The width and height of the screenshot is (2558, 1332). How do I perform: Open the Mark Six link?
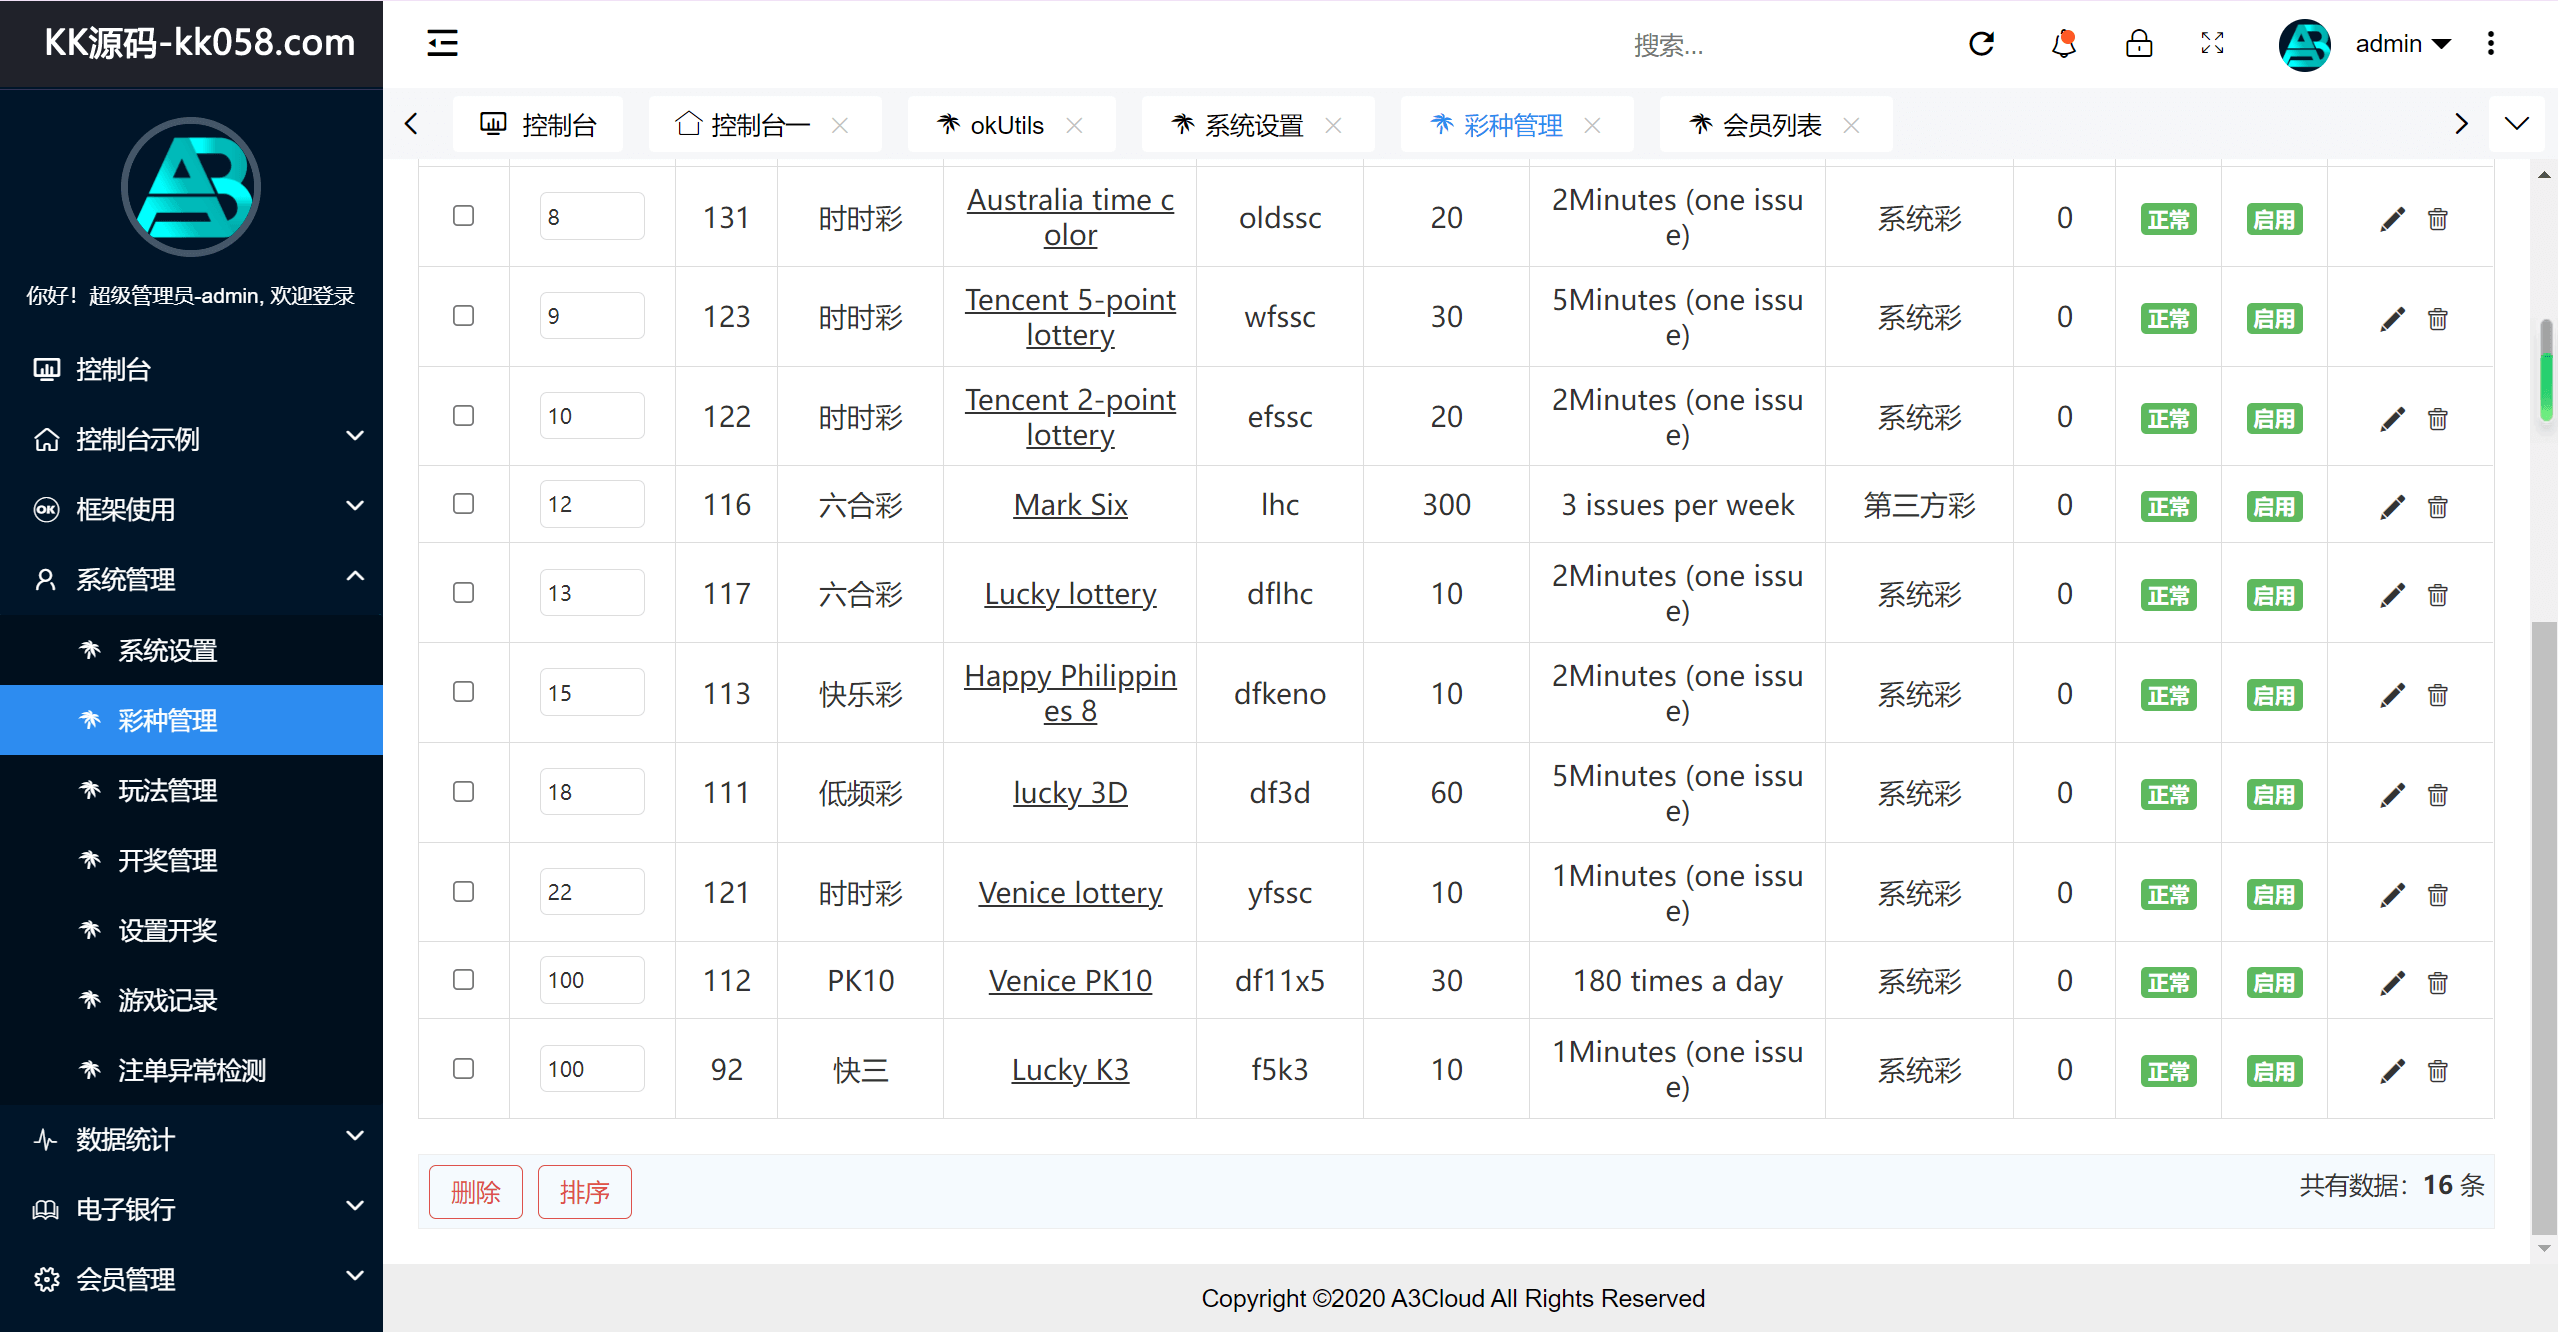[1070, 505]
